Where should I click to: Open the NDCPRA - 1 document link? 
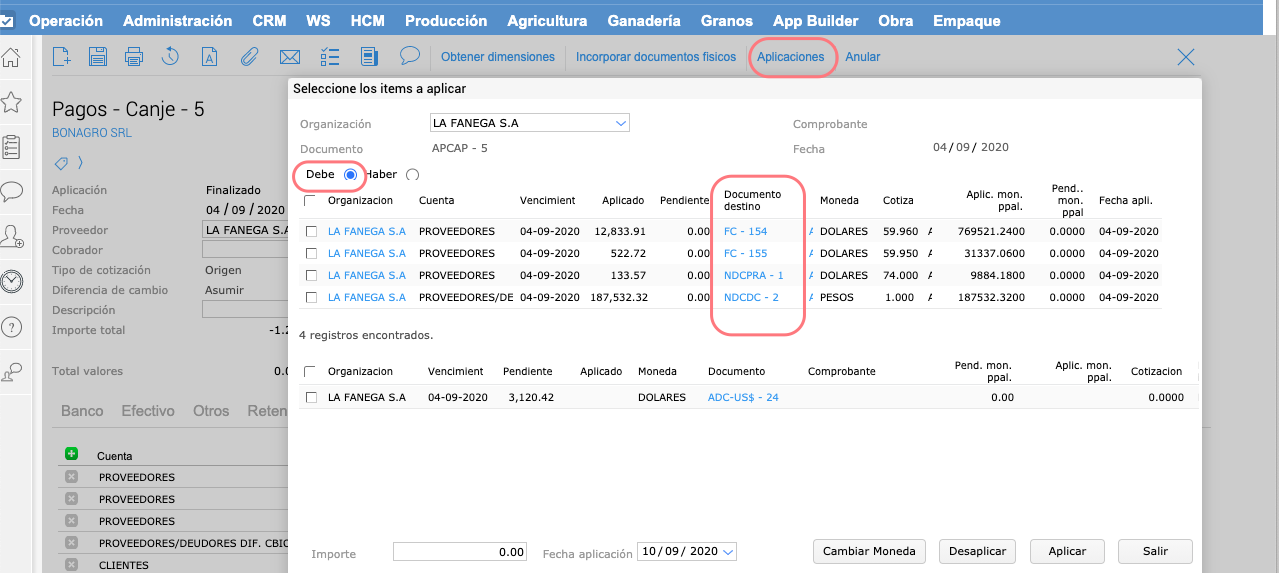753,275
